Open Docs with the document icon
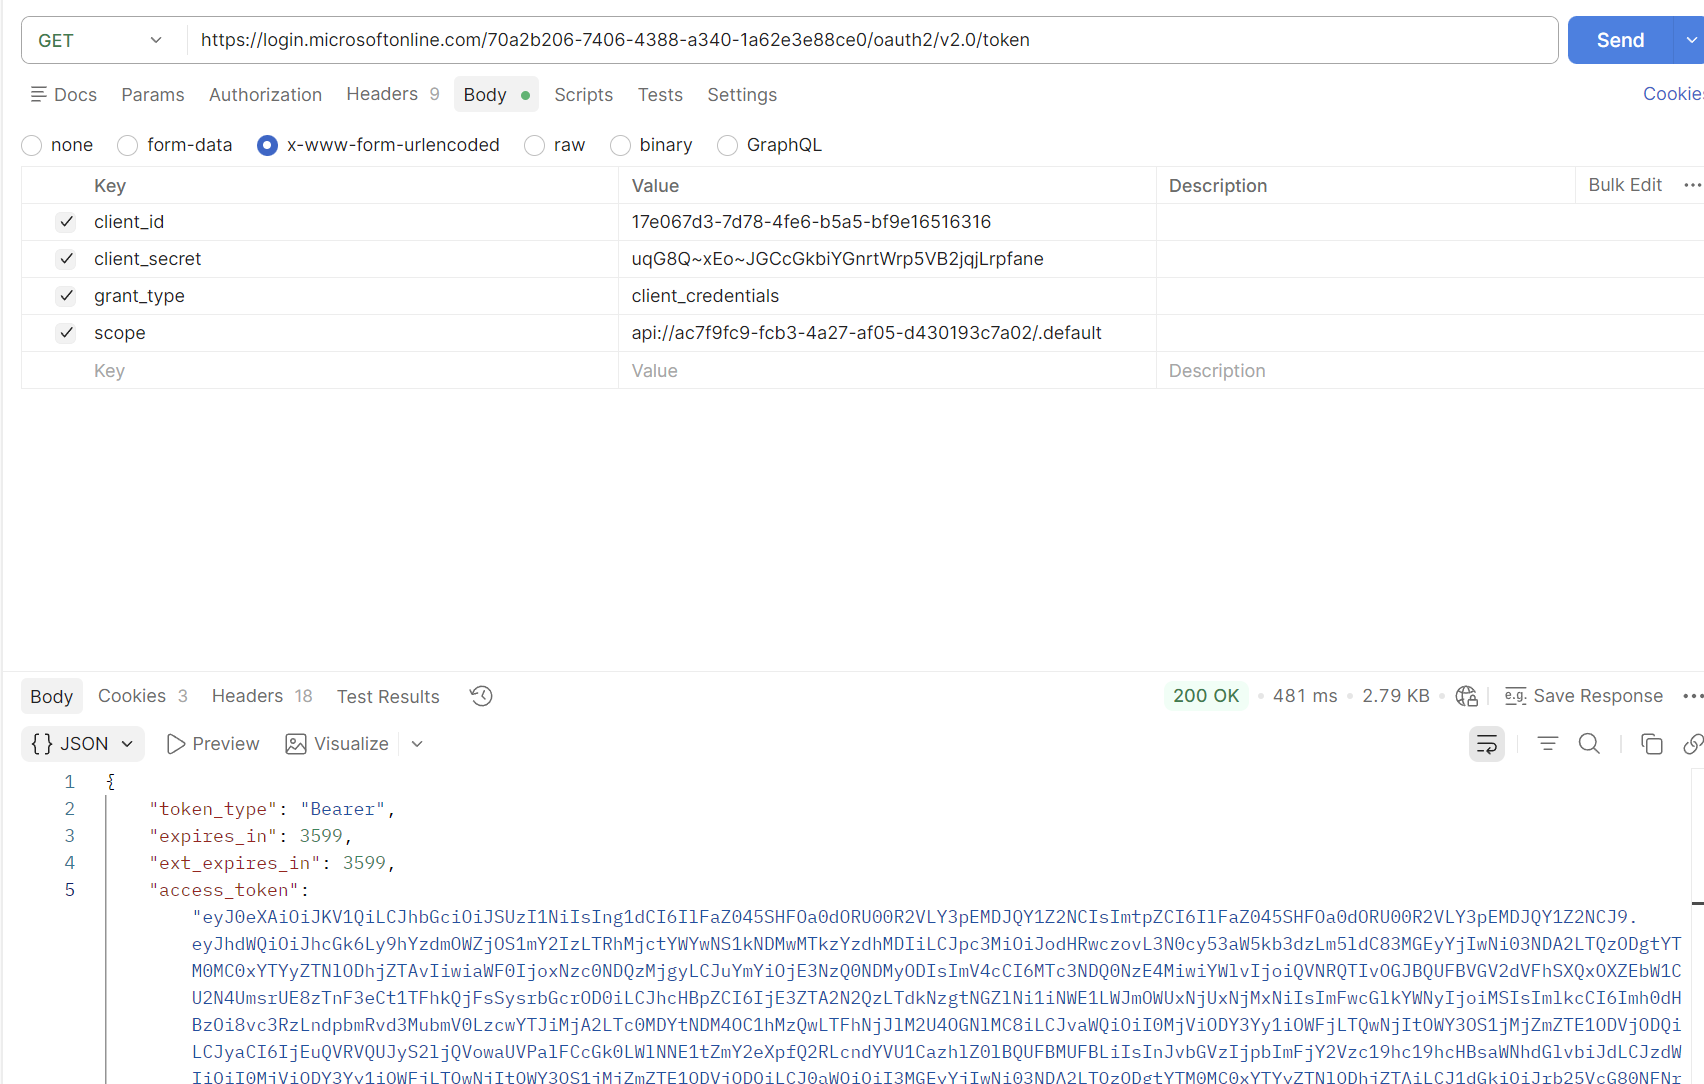Image resolution: width=1704 pixels, height=1084 pixels. [x=64, y=95]
